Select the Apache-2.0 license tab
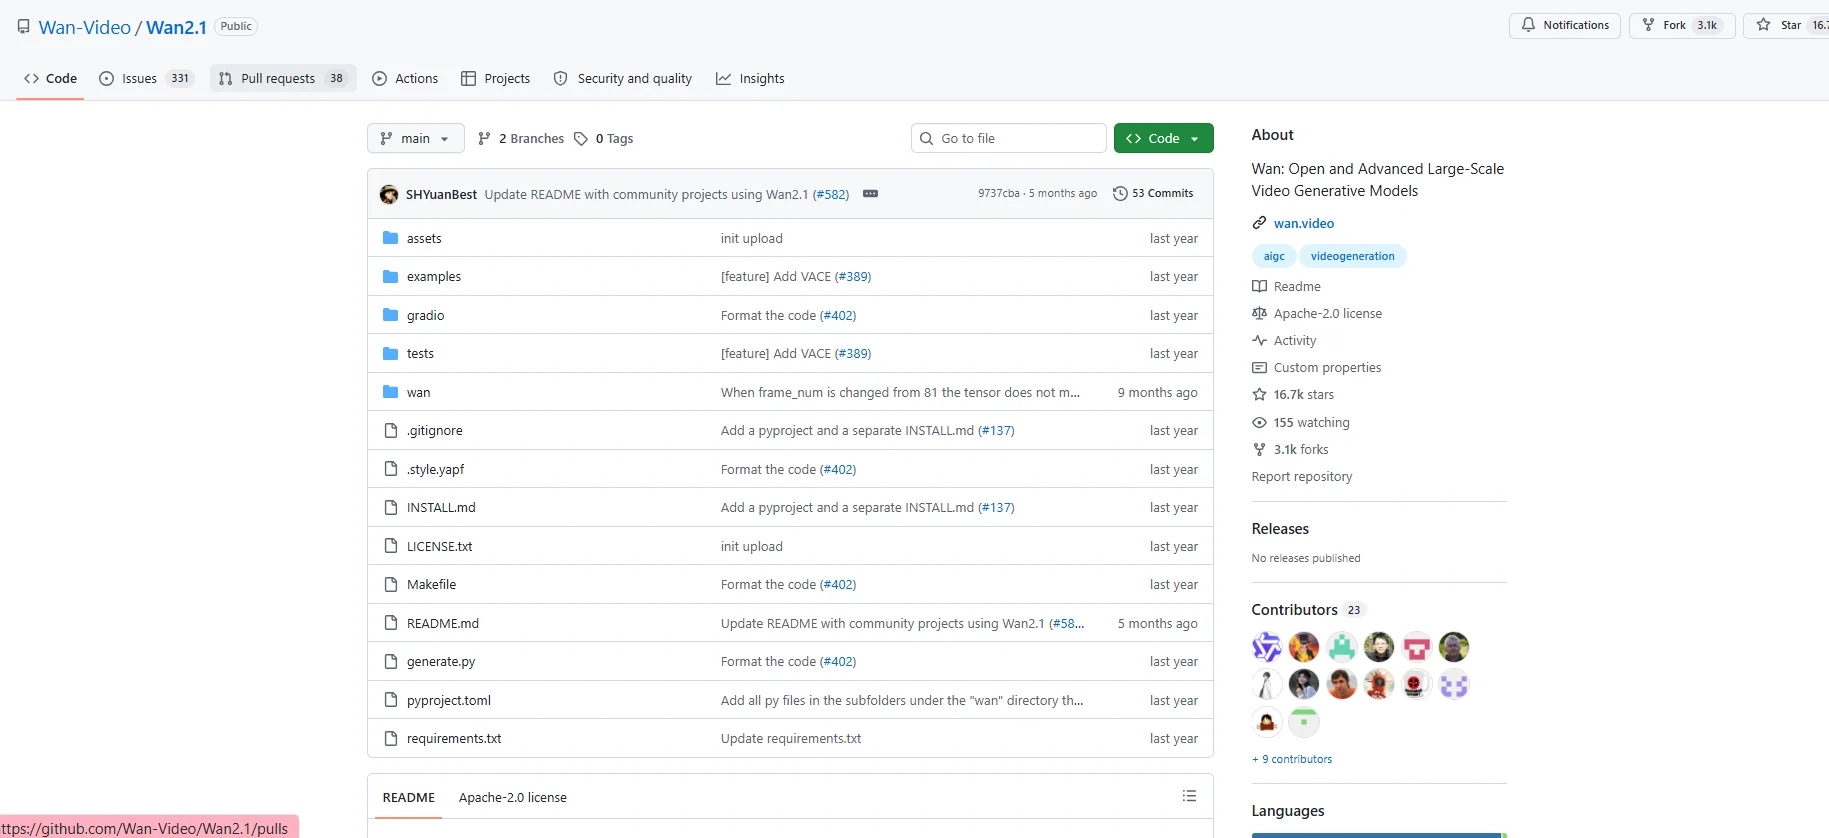This screenshot has width=1829, height=838. tap(513, 797)
